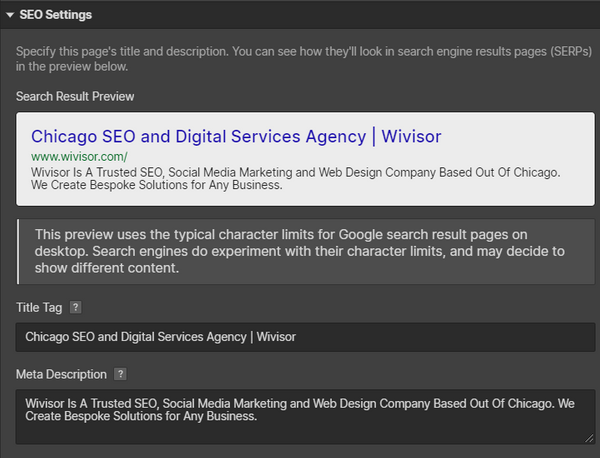The width and height of the screenshot is (600, 458).
Task: Click the preview description starting 'Wivisor Is A Trusted SEO'
Action: pyautogui.click(x=295, y=179)
